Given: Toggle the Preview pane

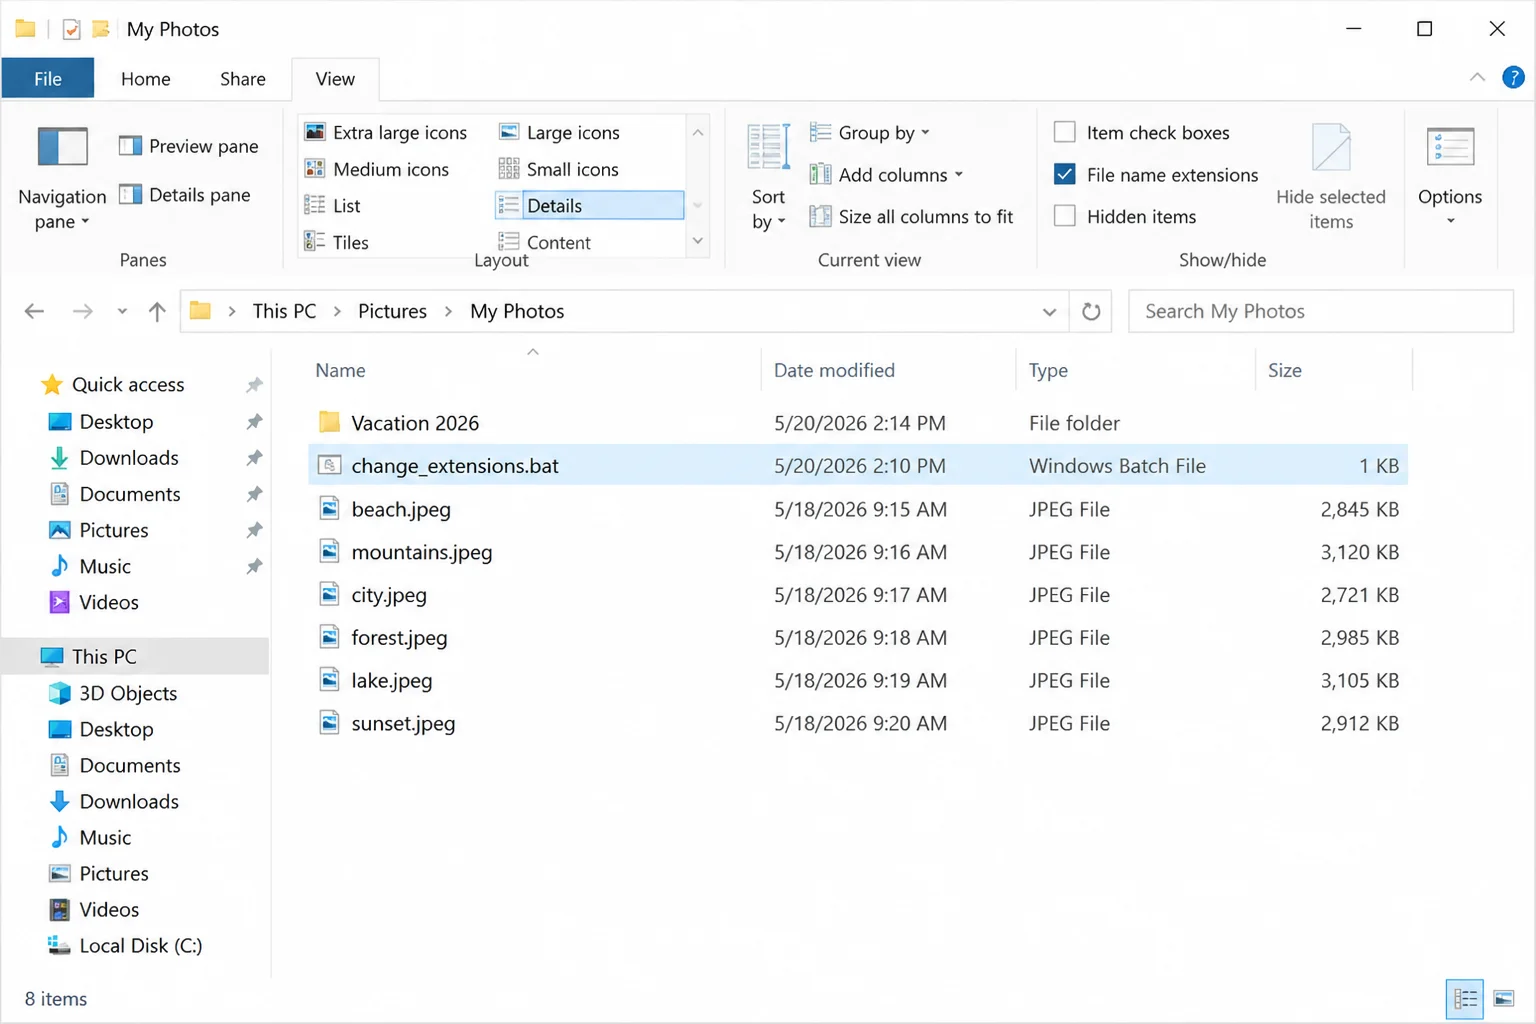Looking at the screenshot, I should (x=188, y=146).
